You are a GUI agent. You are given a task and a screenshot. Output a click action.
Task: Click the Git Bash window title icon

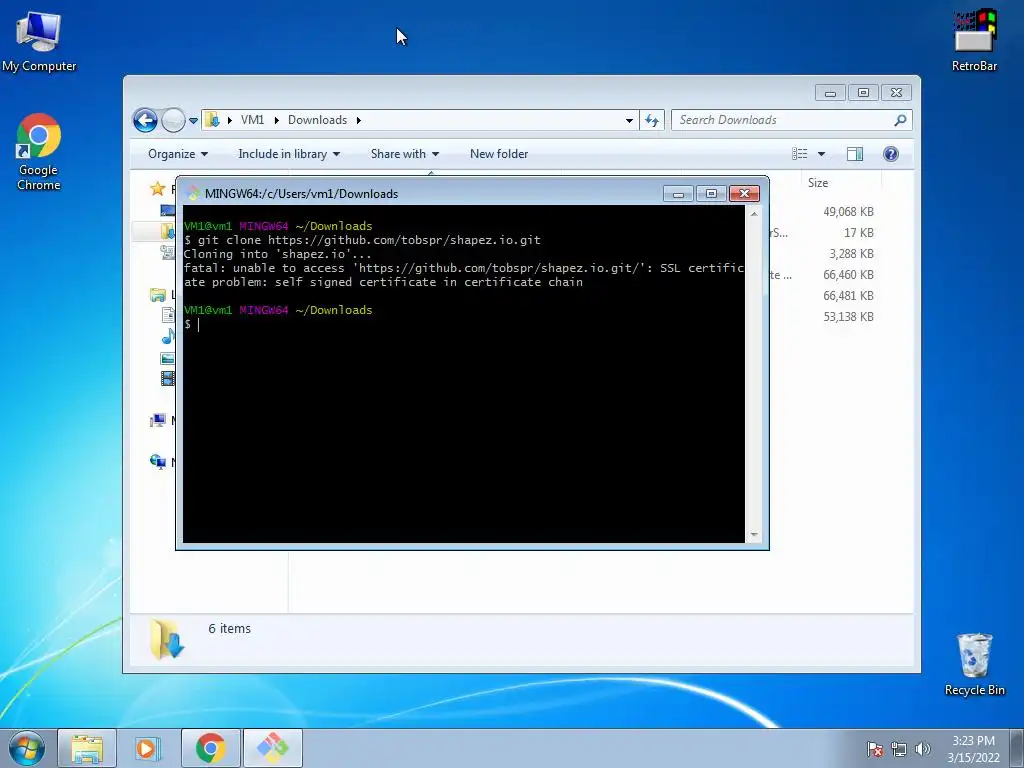point(193,193)
